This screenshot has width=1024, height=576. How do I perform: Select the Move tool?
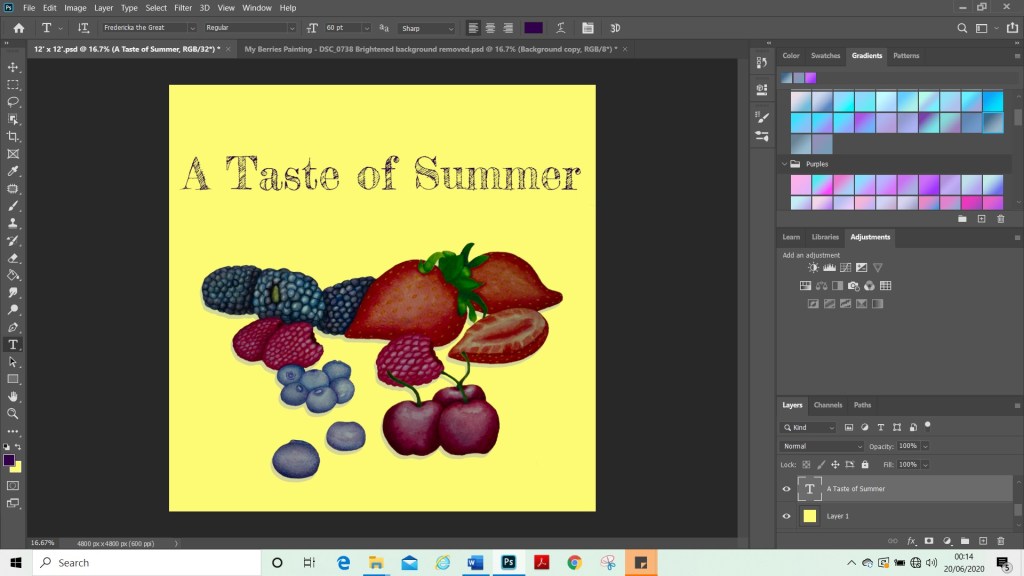(x=13, y=67)
